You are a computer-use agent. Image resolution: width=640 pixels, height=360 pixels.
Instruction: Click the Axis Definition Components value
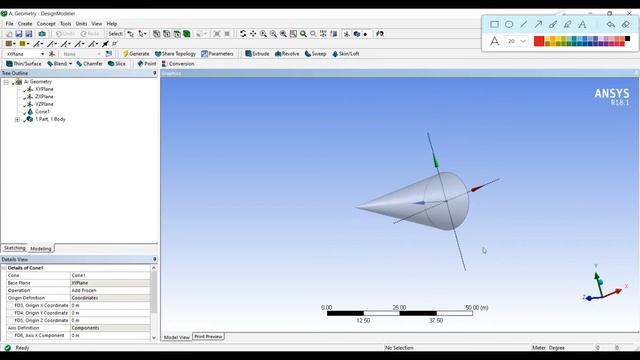point(110,328)
